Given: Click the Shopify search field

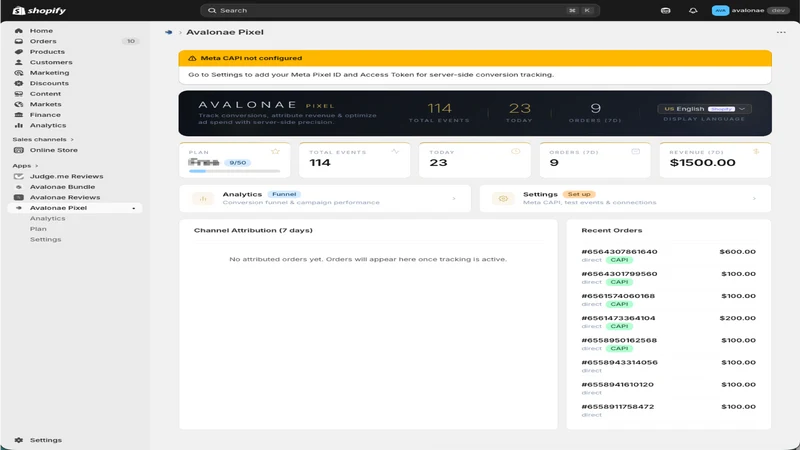Looking at the screenshot, I should coord(400,10).
